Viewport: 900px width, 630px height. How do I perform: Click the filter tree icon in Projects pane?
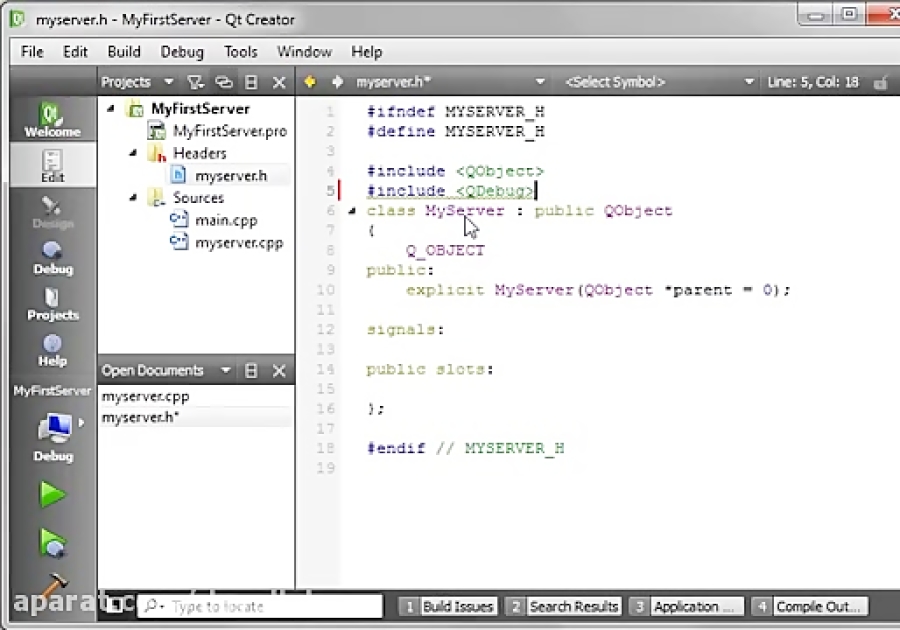point(195,82)
